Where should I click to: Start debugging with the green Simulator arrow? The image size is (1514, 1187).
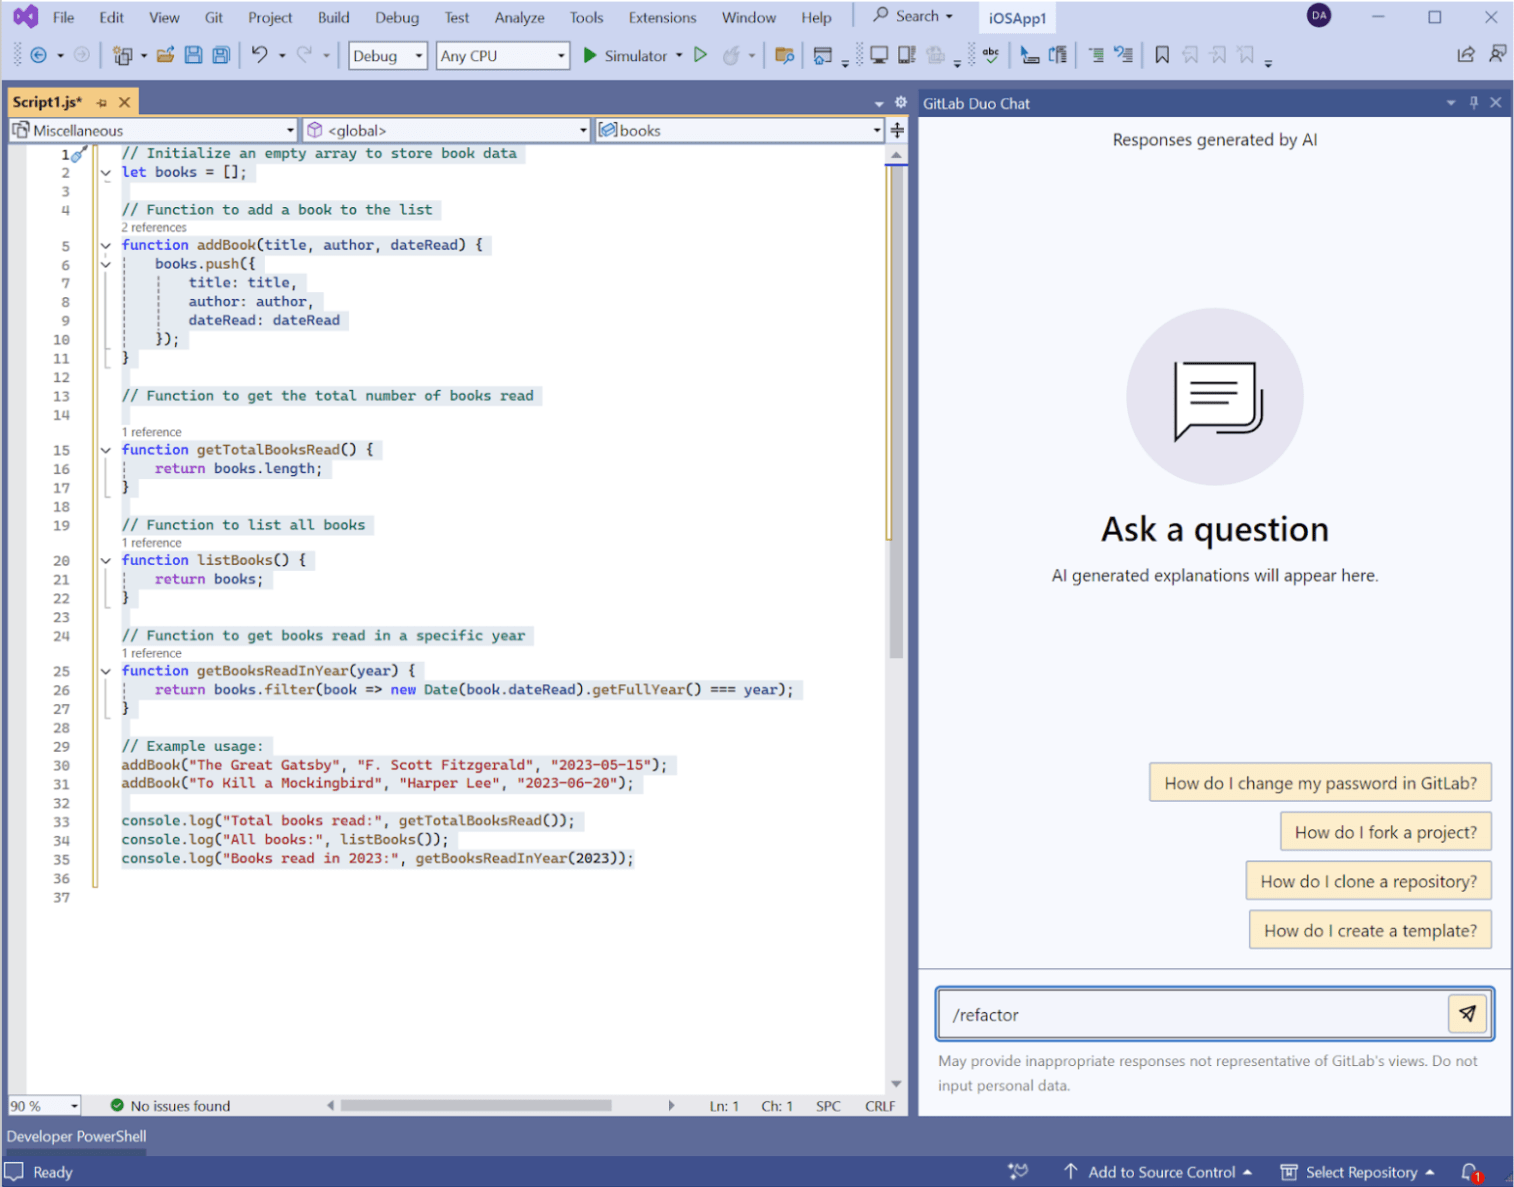coord(590,55)
